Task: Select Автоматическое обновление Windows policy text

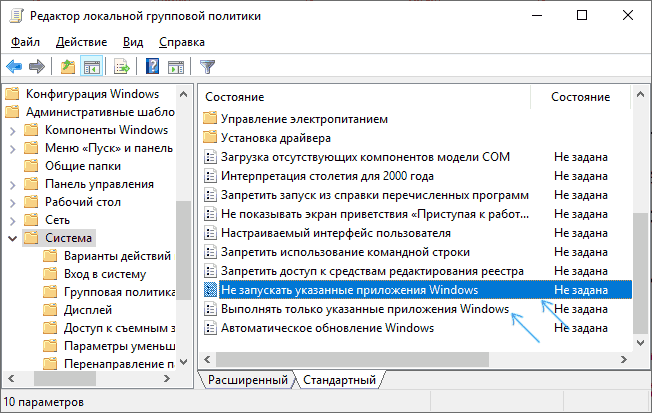Action: [x=327, y=328]
